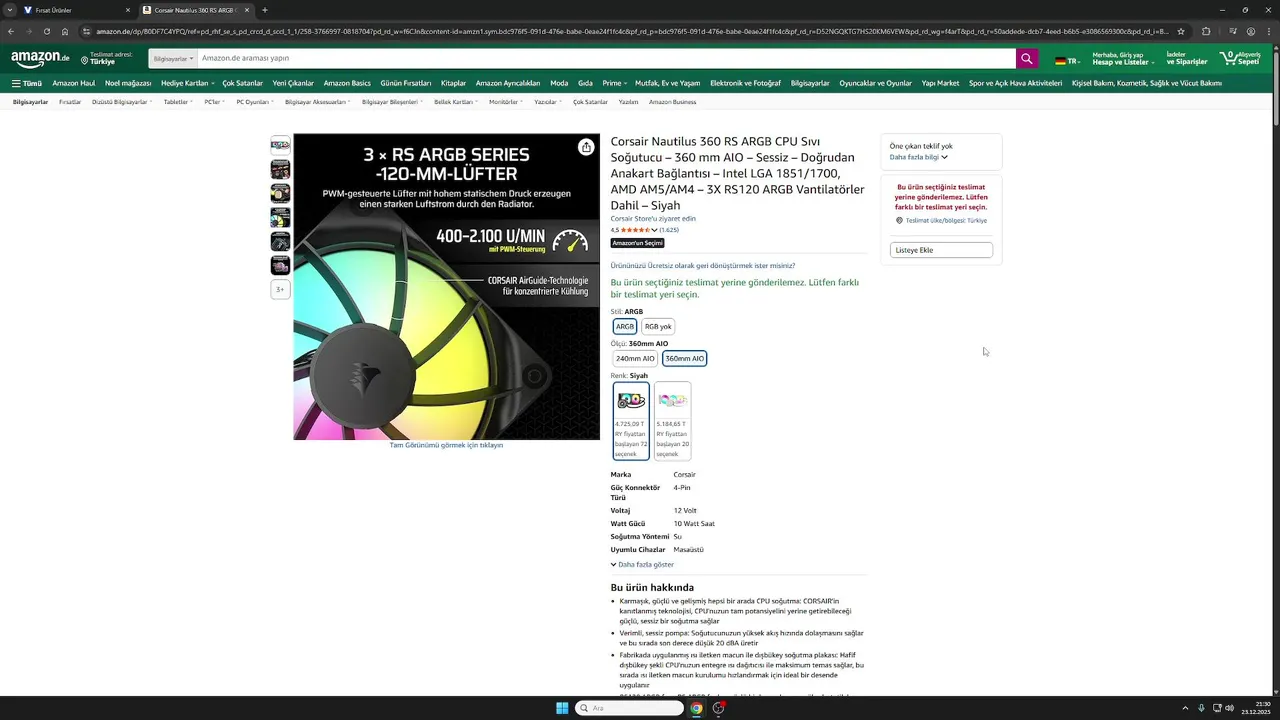Viewport: 1280px width, 720px height.
Task: Show hidden tray icons chevron
Action: click(1185, 708)
